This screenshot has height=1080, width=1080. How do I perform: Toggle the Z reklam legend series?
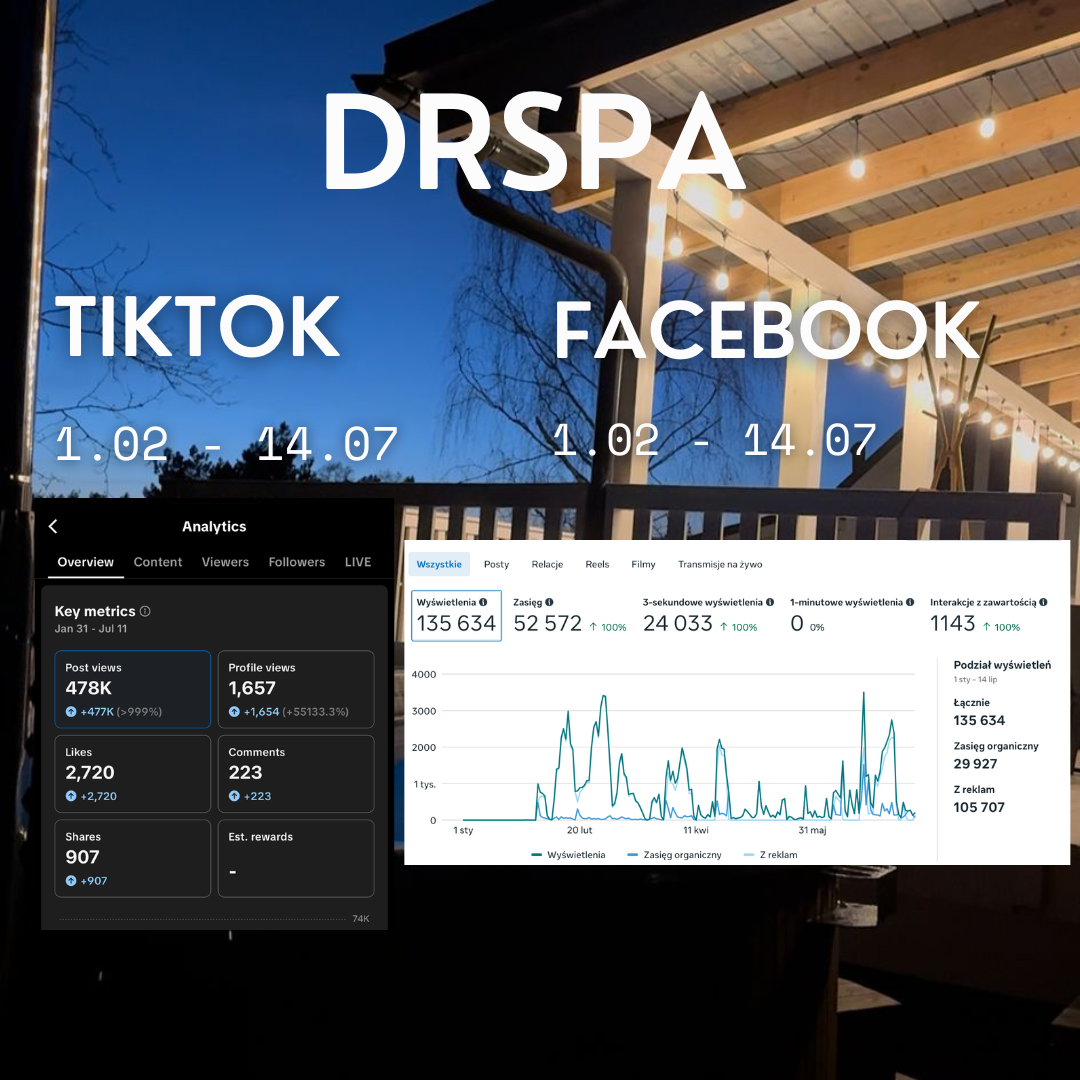771,855
